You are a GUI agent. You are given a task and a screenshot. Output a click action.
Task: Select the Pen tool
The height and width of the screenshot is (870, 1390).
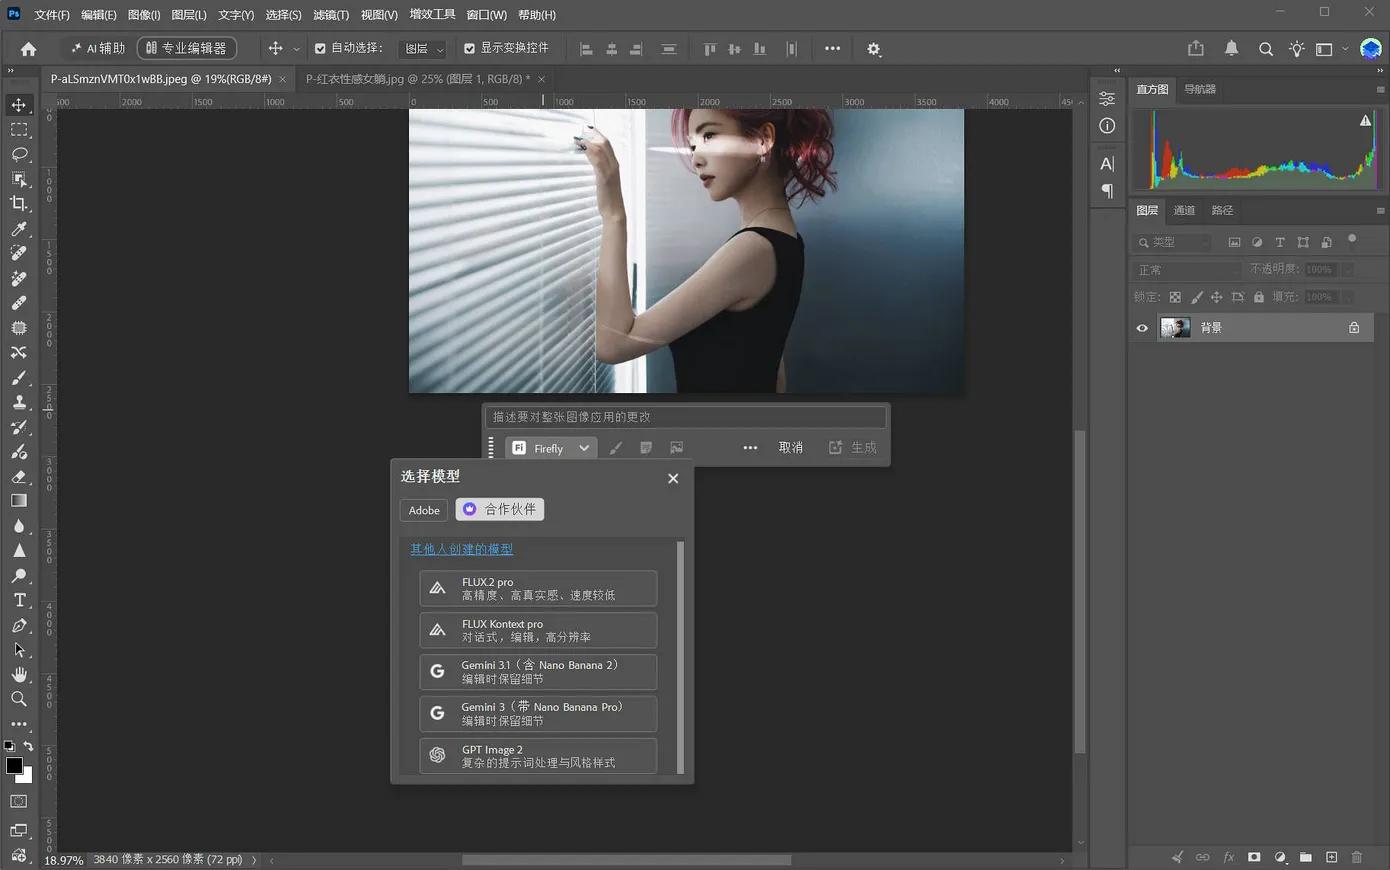point(19,625)
